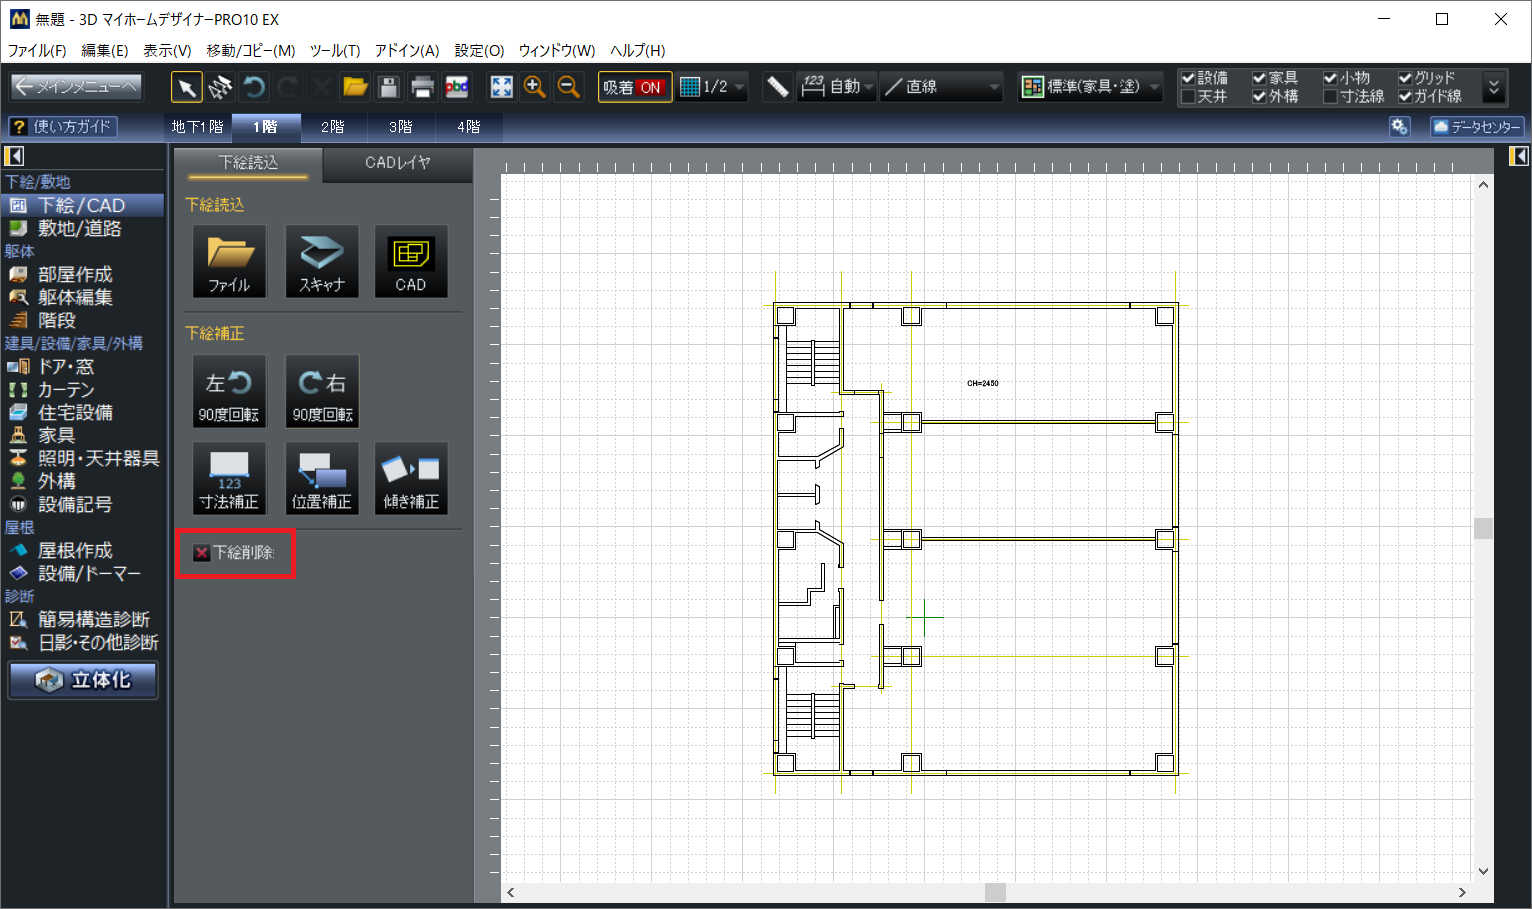
Task: Click the 傾き補正 tilt correction icon
Action: [411, 478]
